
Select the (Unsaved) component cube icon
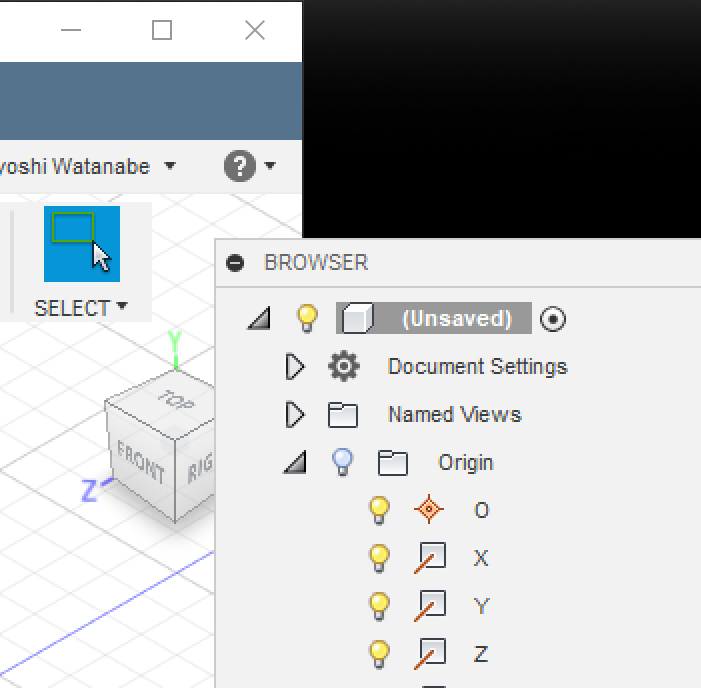coord(357,318)
